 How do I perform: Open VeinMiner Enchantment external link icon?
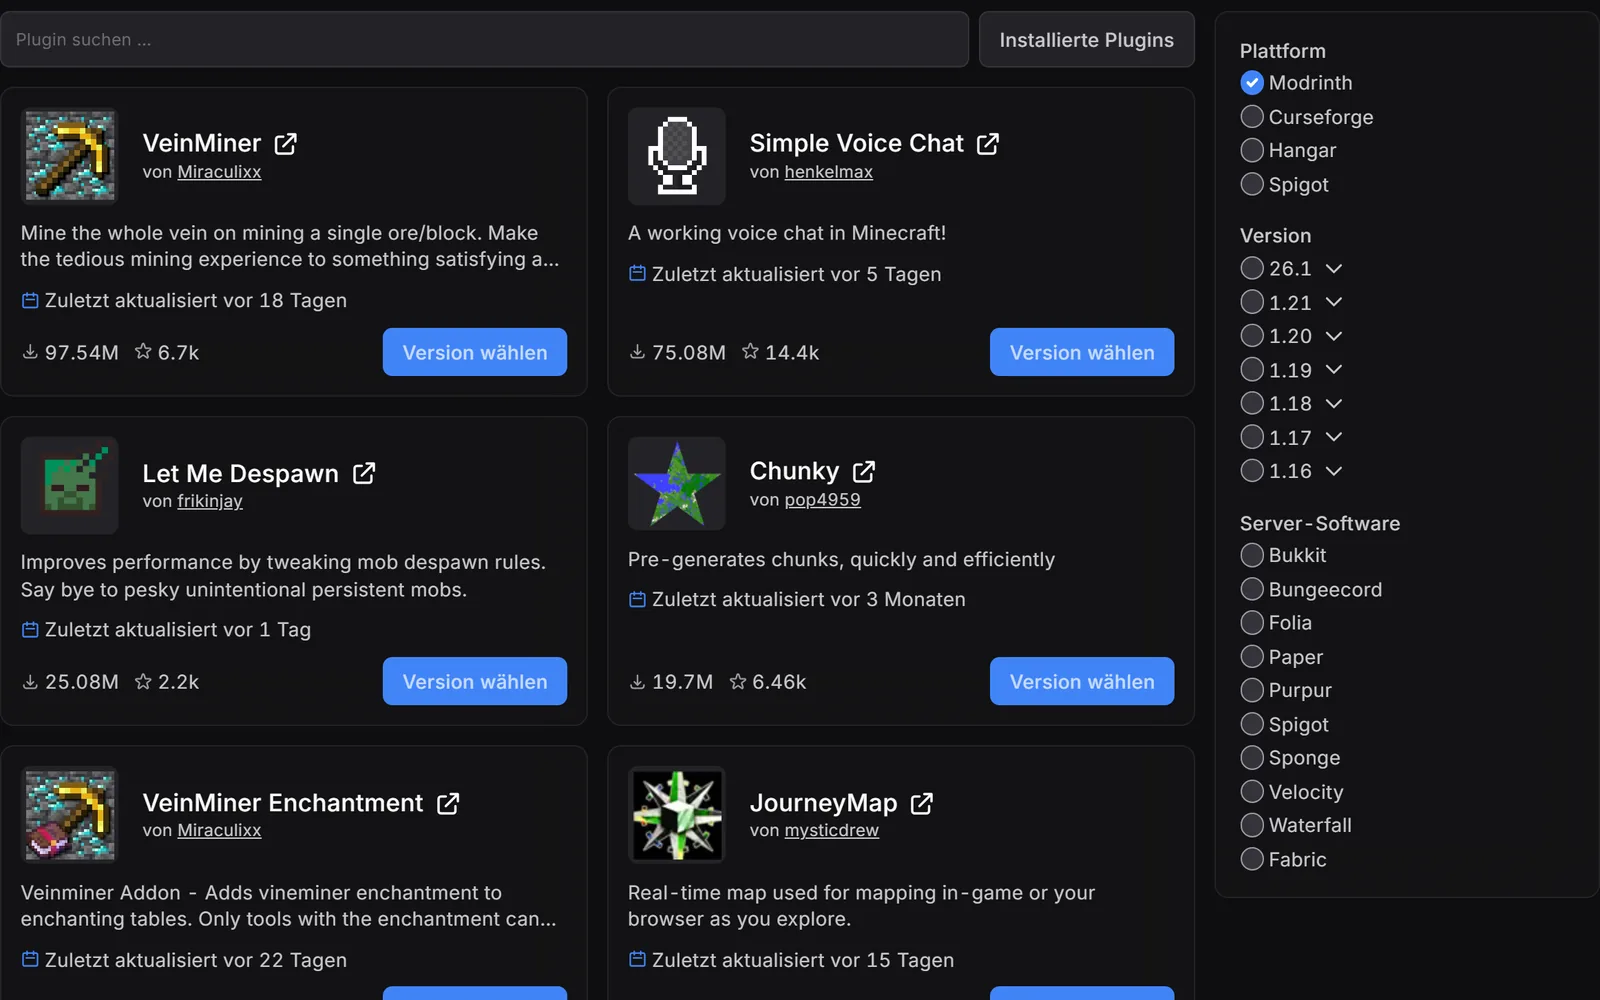click(448, 803)
